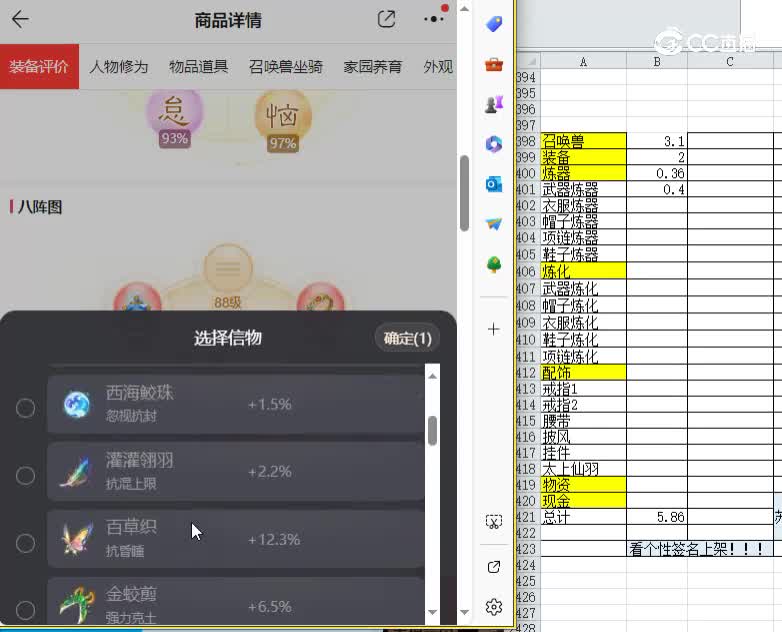Select the 召唤兽 cell
Viewport: 782px width, 632px height.
pos(584,141)
